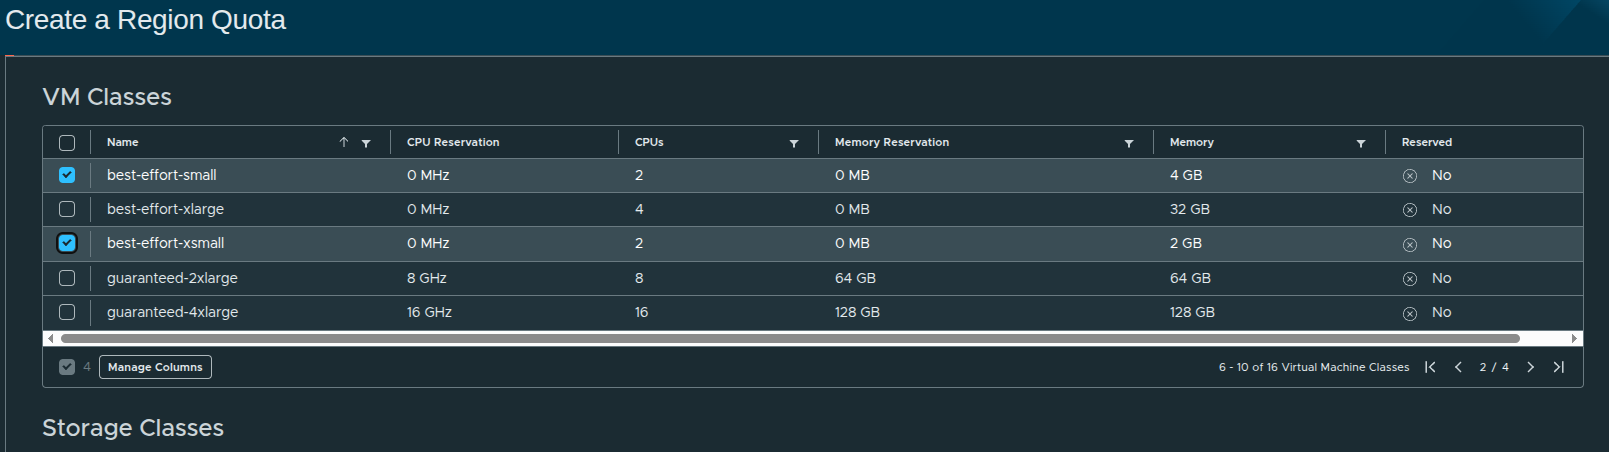Click the 32 GB memory value

pyautogui.click(x=1190, y=209)
